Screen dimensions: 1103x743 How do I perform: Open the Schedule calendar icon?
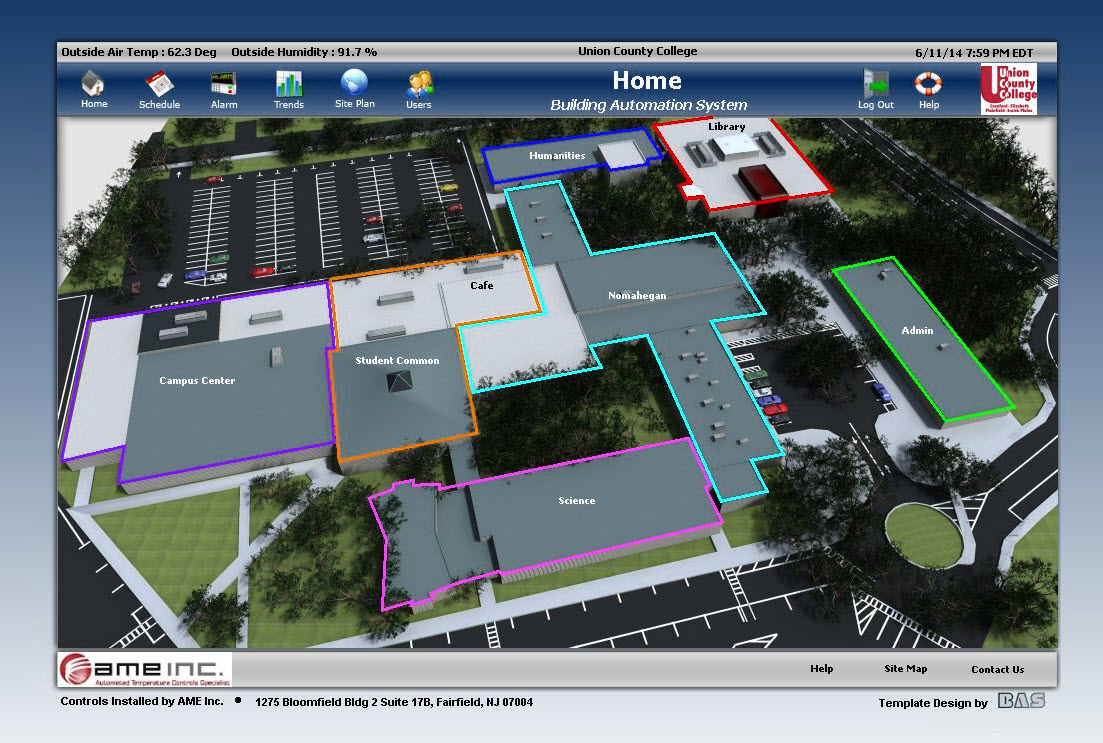tap(159, 83)
